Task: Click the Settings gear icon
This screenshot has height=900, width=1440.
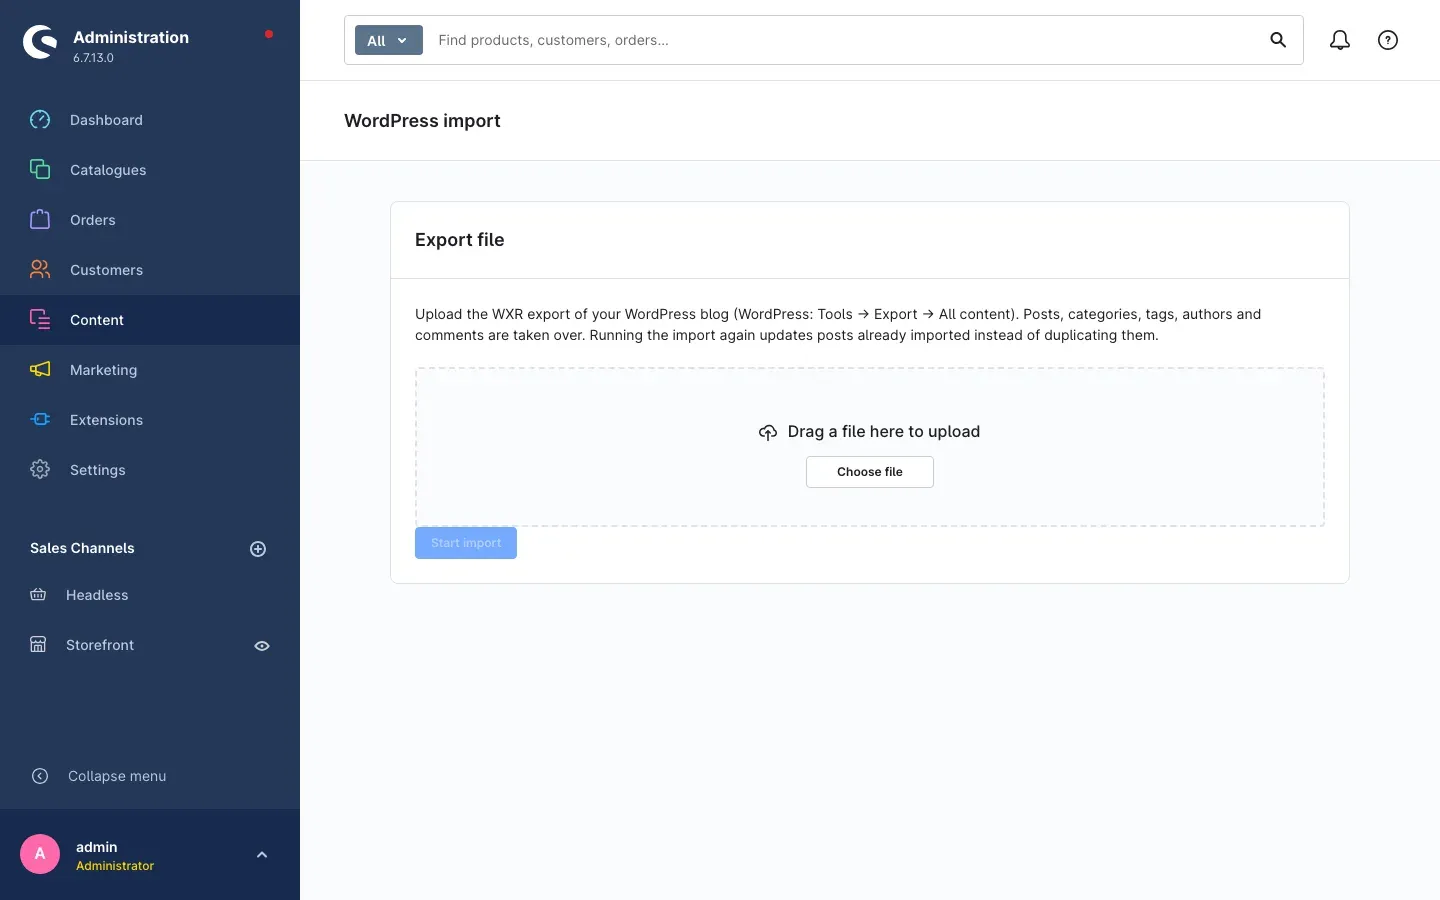Action: tap(40, 470)
